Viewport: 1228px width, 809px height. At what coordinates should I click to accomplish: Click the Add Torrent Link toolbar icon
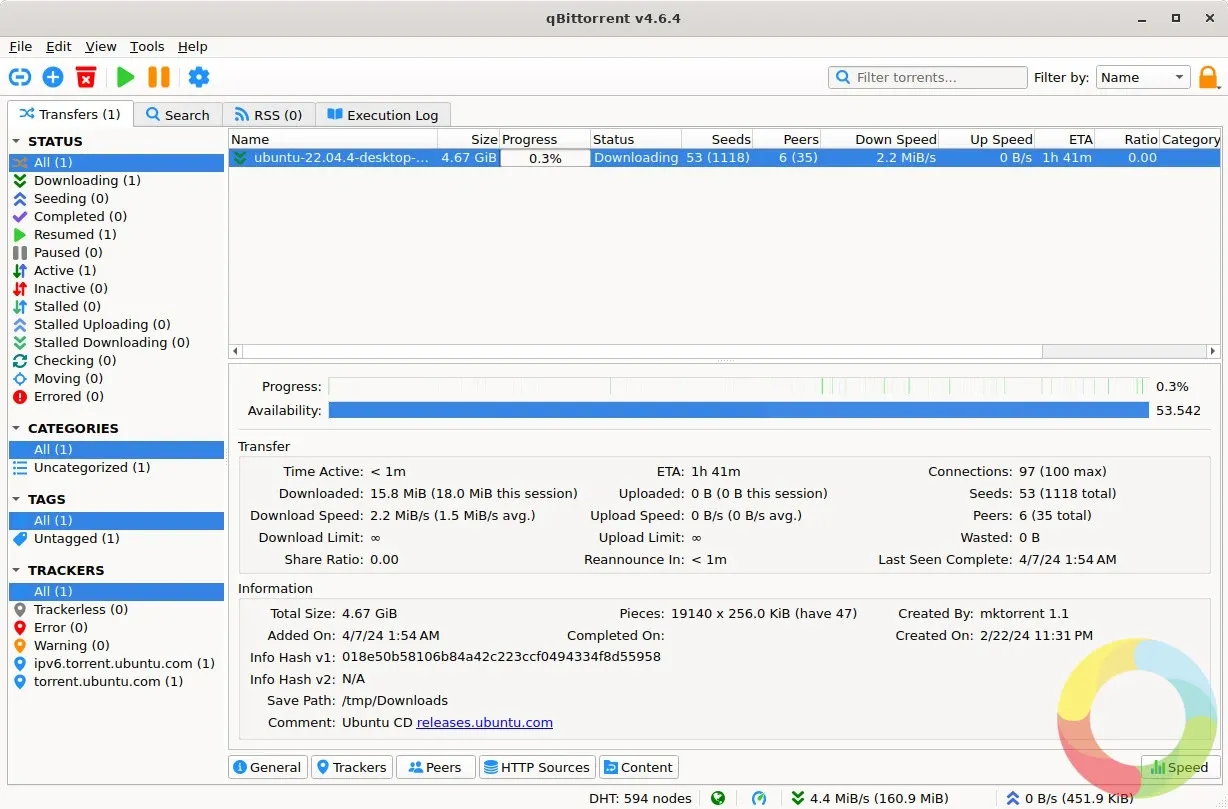click(20, 77)
